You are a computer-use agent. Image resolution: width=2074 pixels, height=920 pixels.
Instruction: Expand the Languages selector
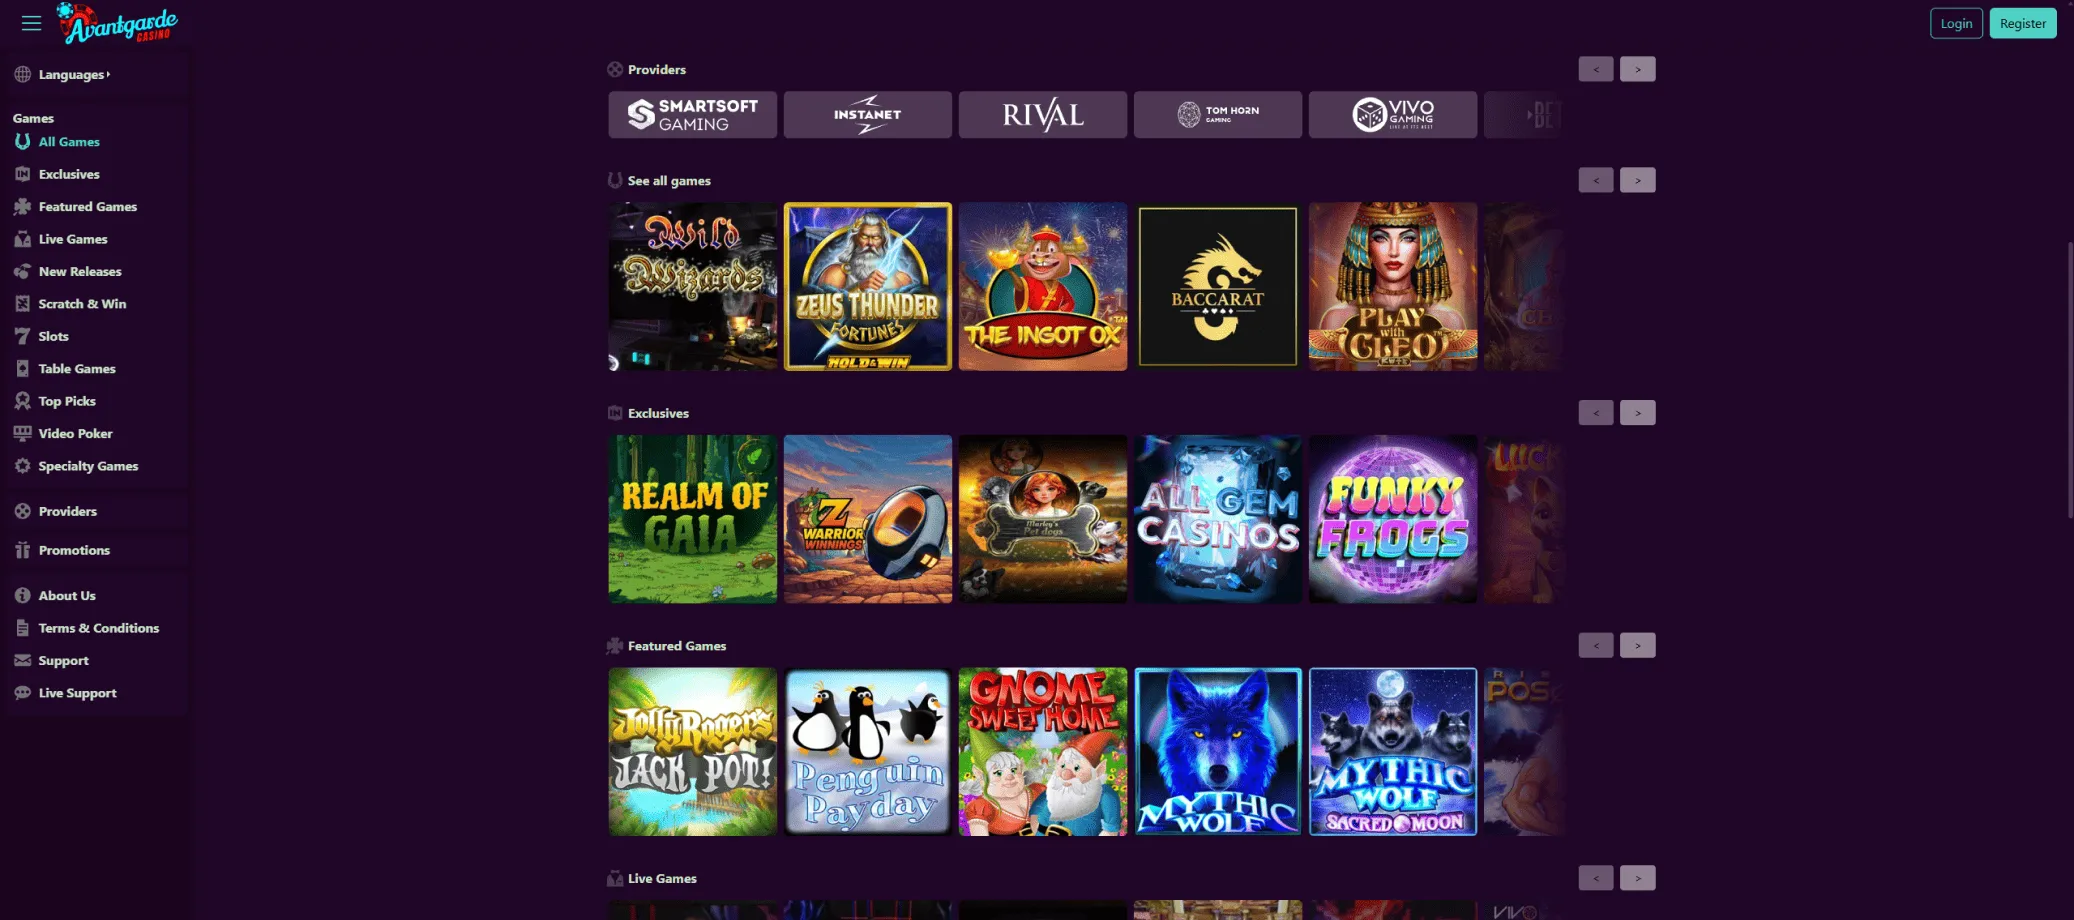74,75
